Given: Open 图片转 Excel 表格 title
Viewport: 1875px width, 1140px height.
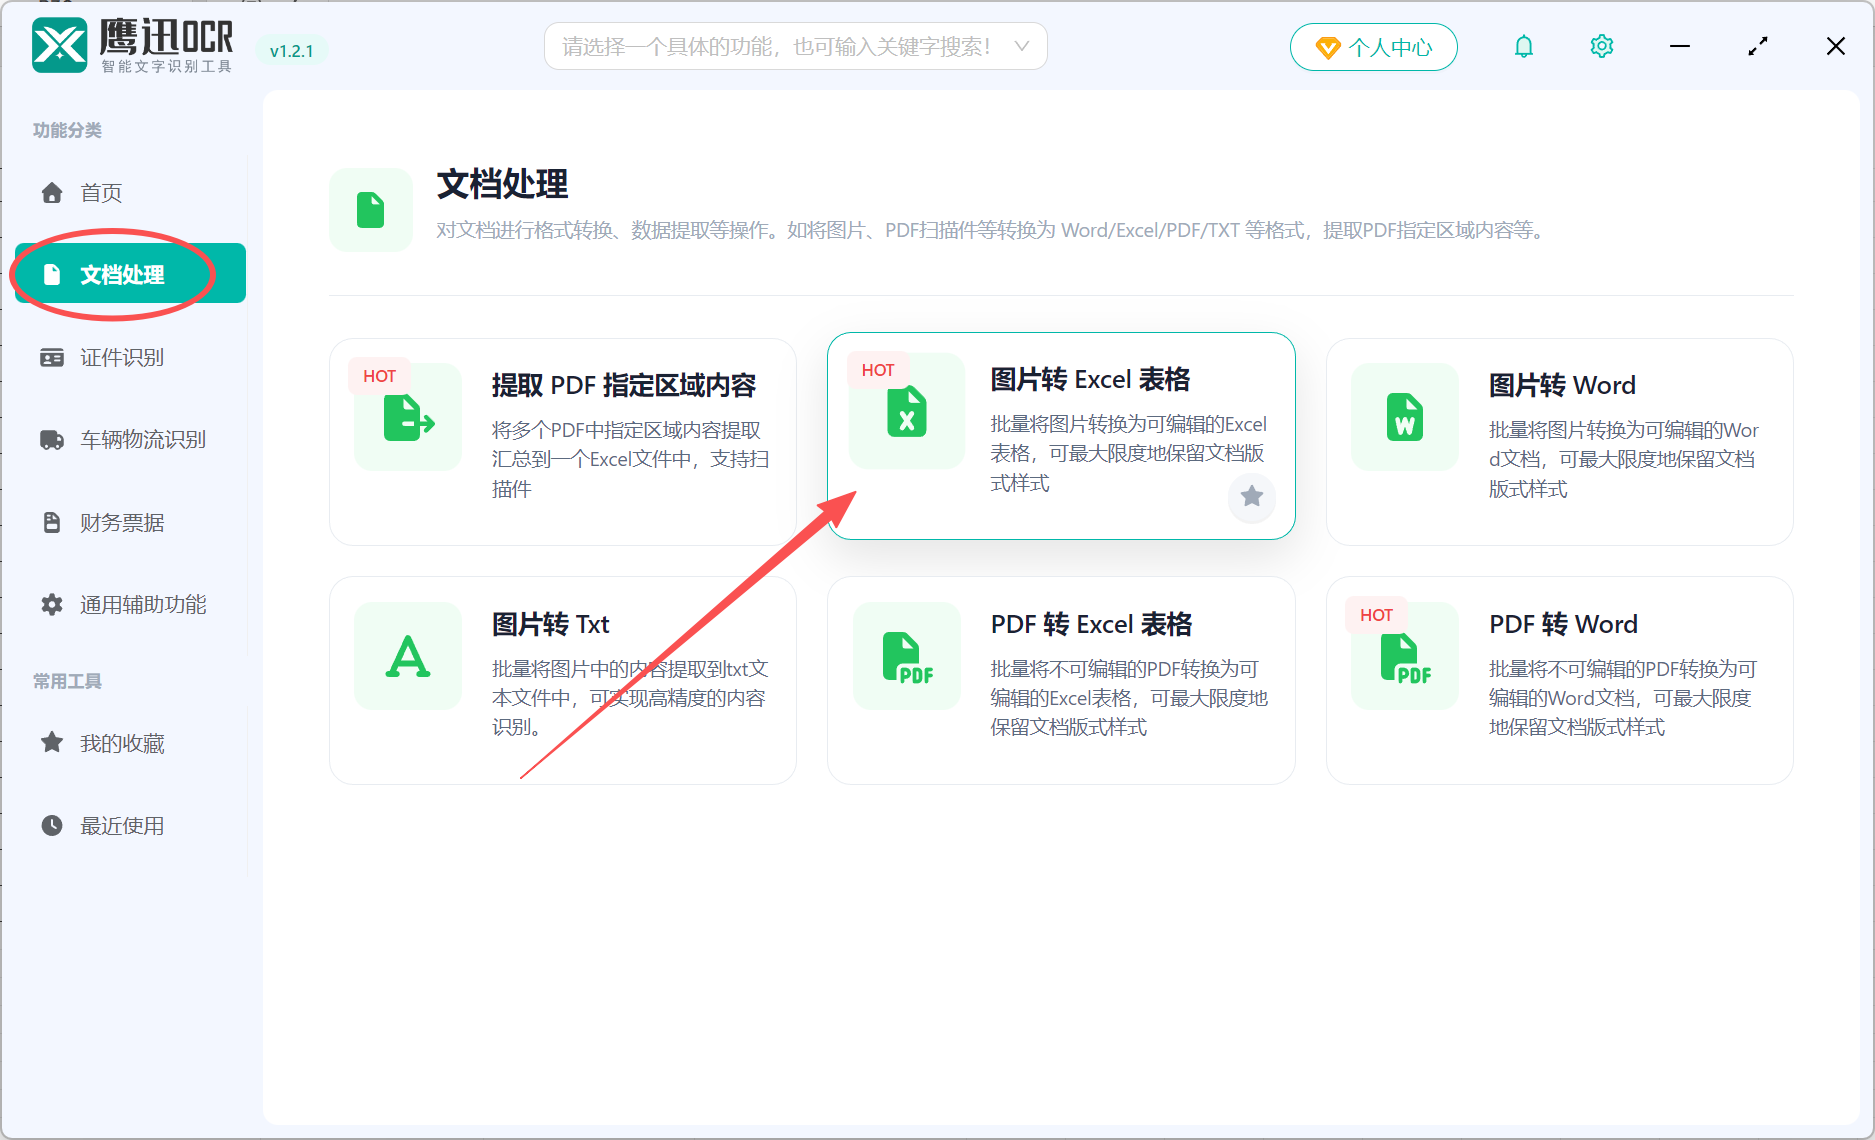Looking at the screenshot, I should point(1090,380).
